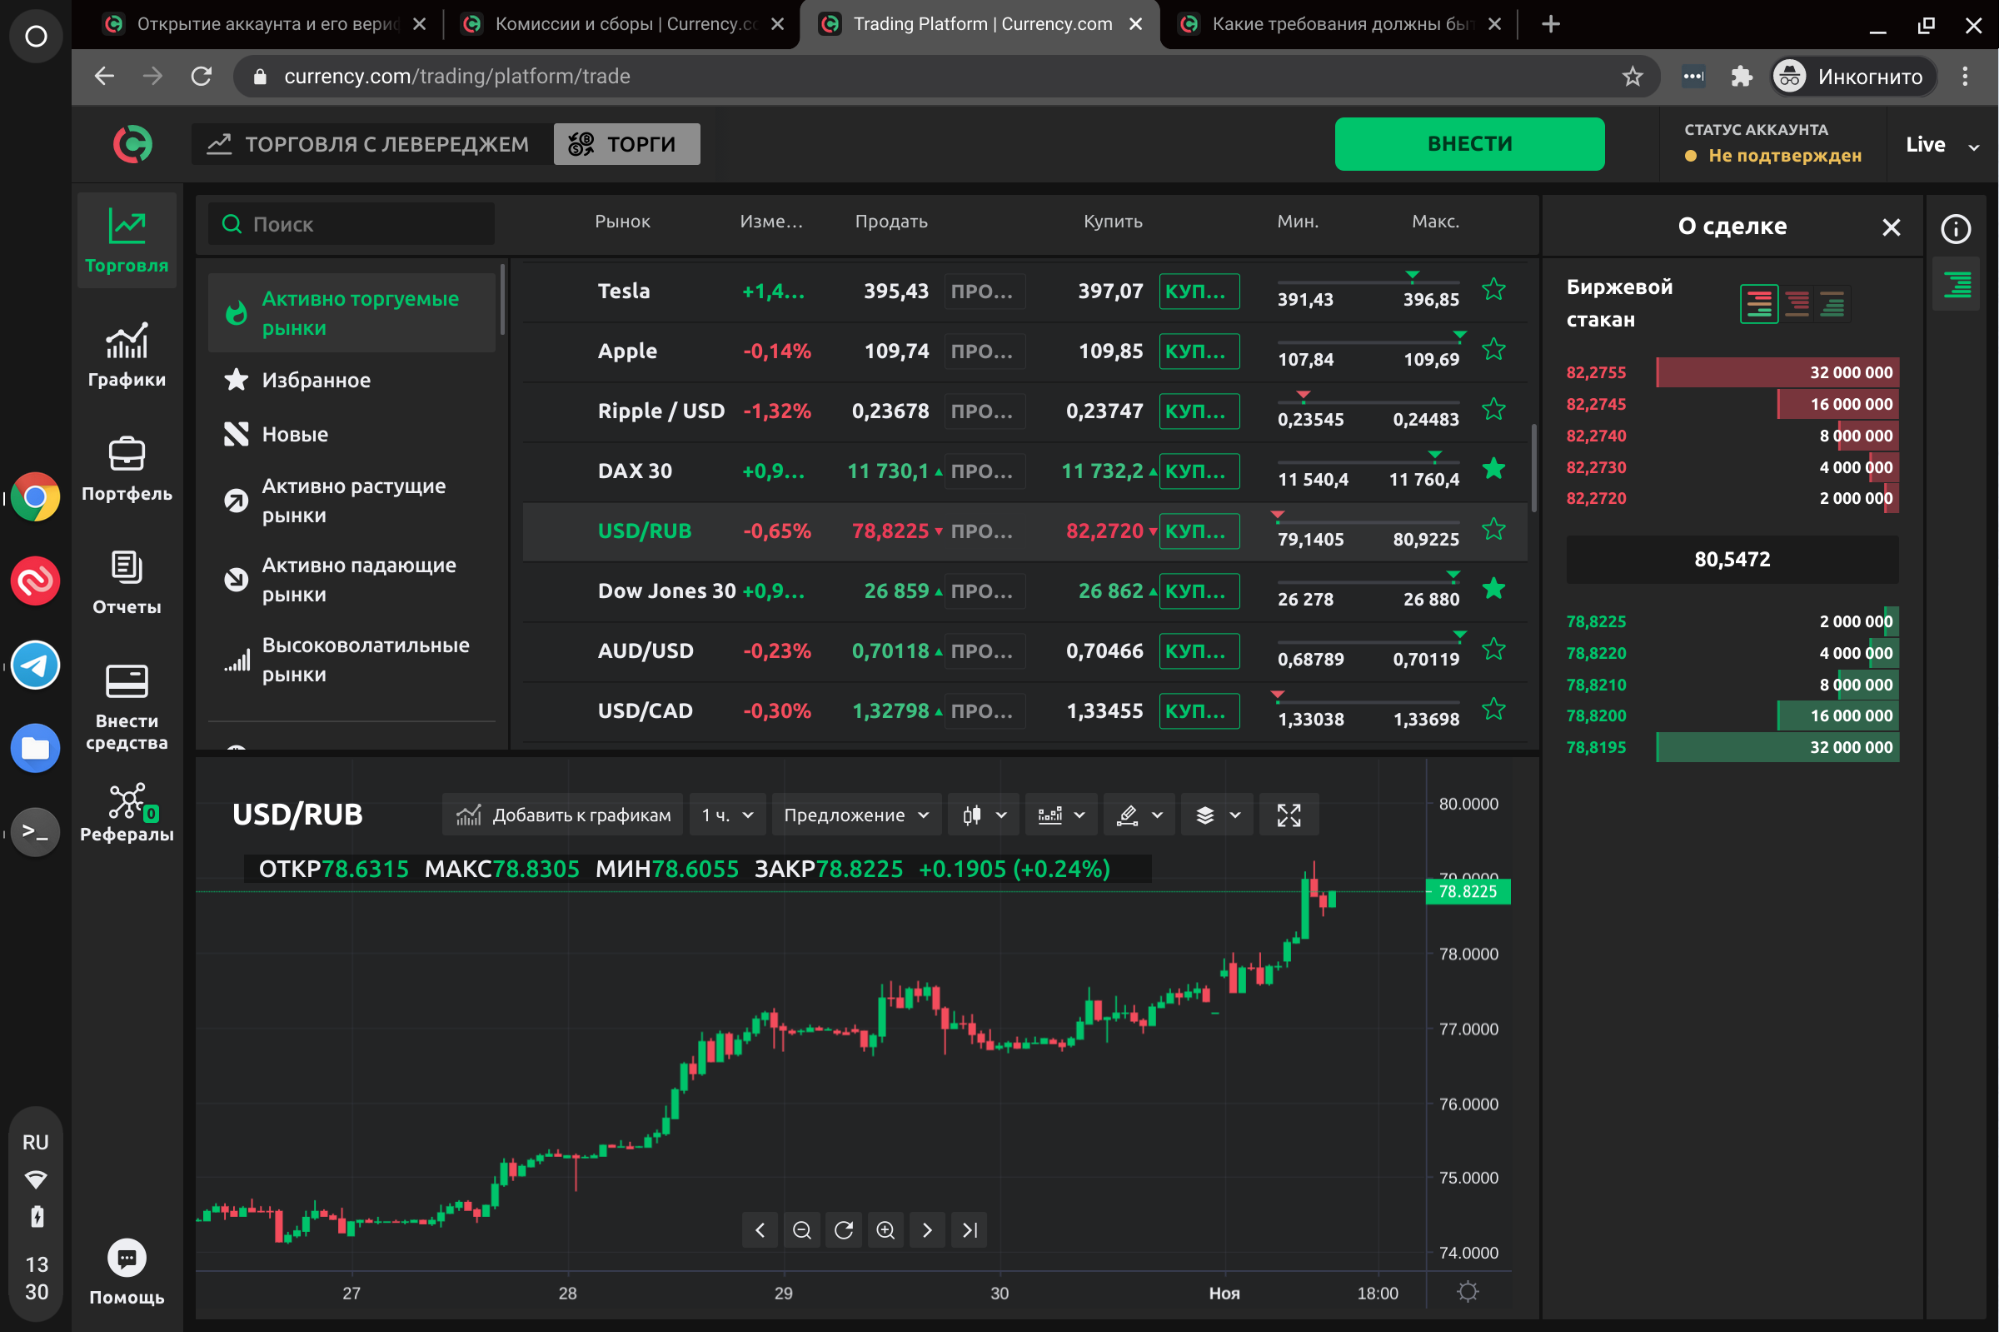Image resolution: width=1999 pixels, height=1332 pixels.
Task: Select the middle order book view
Action: [x=1796, y=303]
